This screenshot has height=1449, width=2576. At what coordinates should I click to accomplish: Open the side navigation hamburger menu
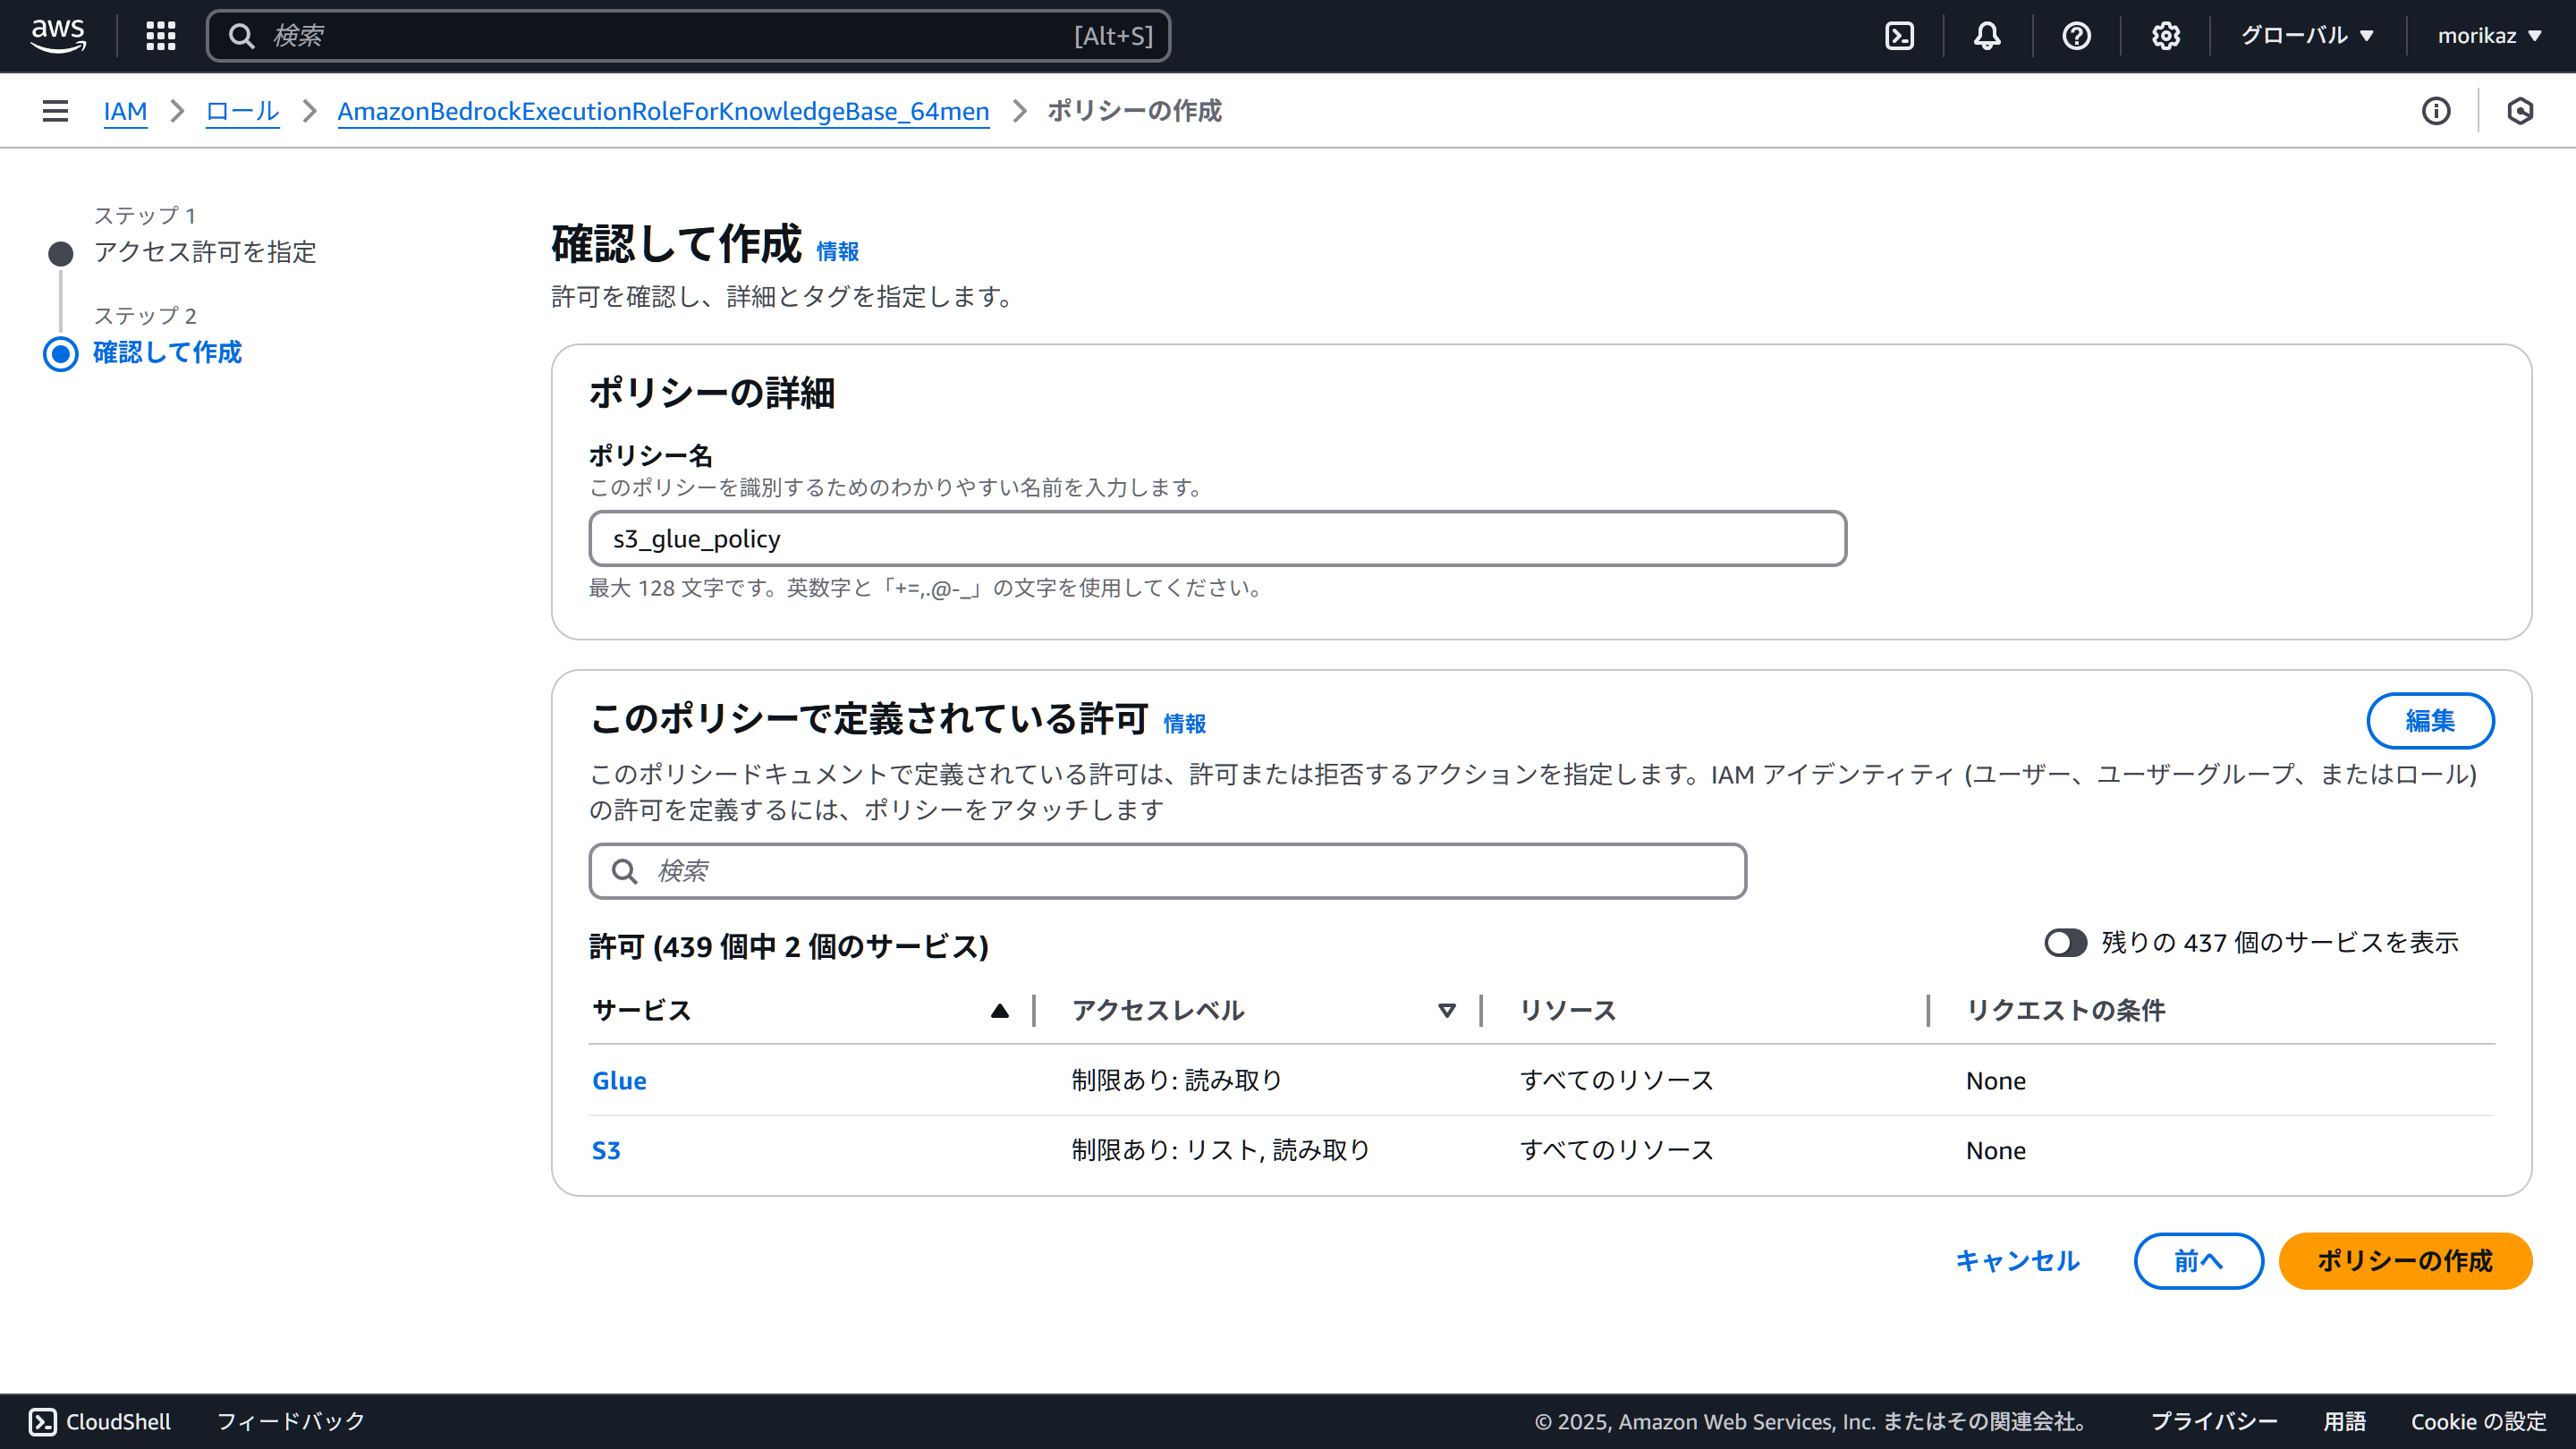click(x=55, y=111)
